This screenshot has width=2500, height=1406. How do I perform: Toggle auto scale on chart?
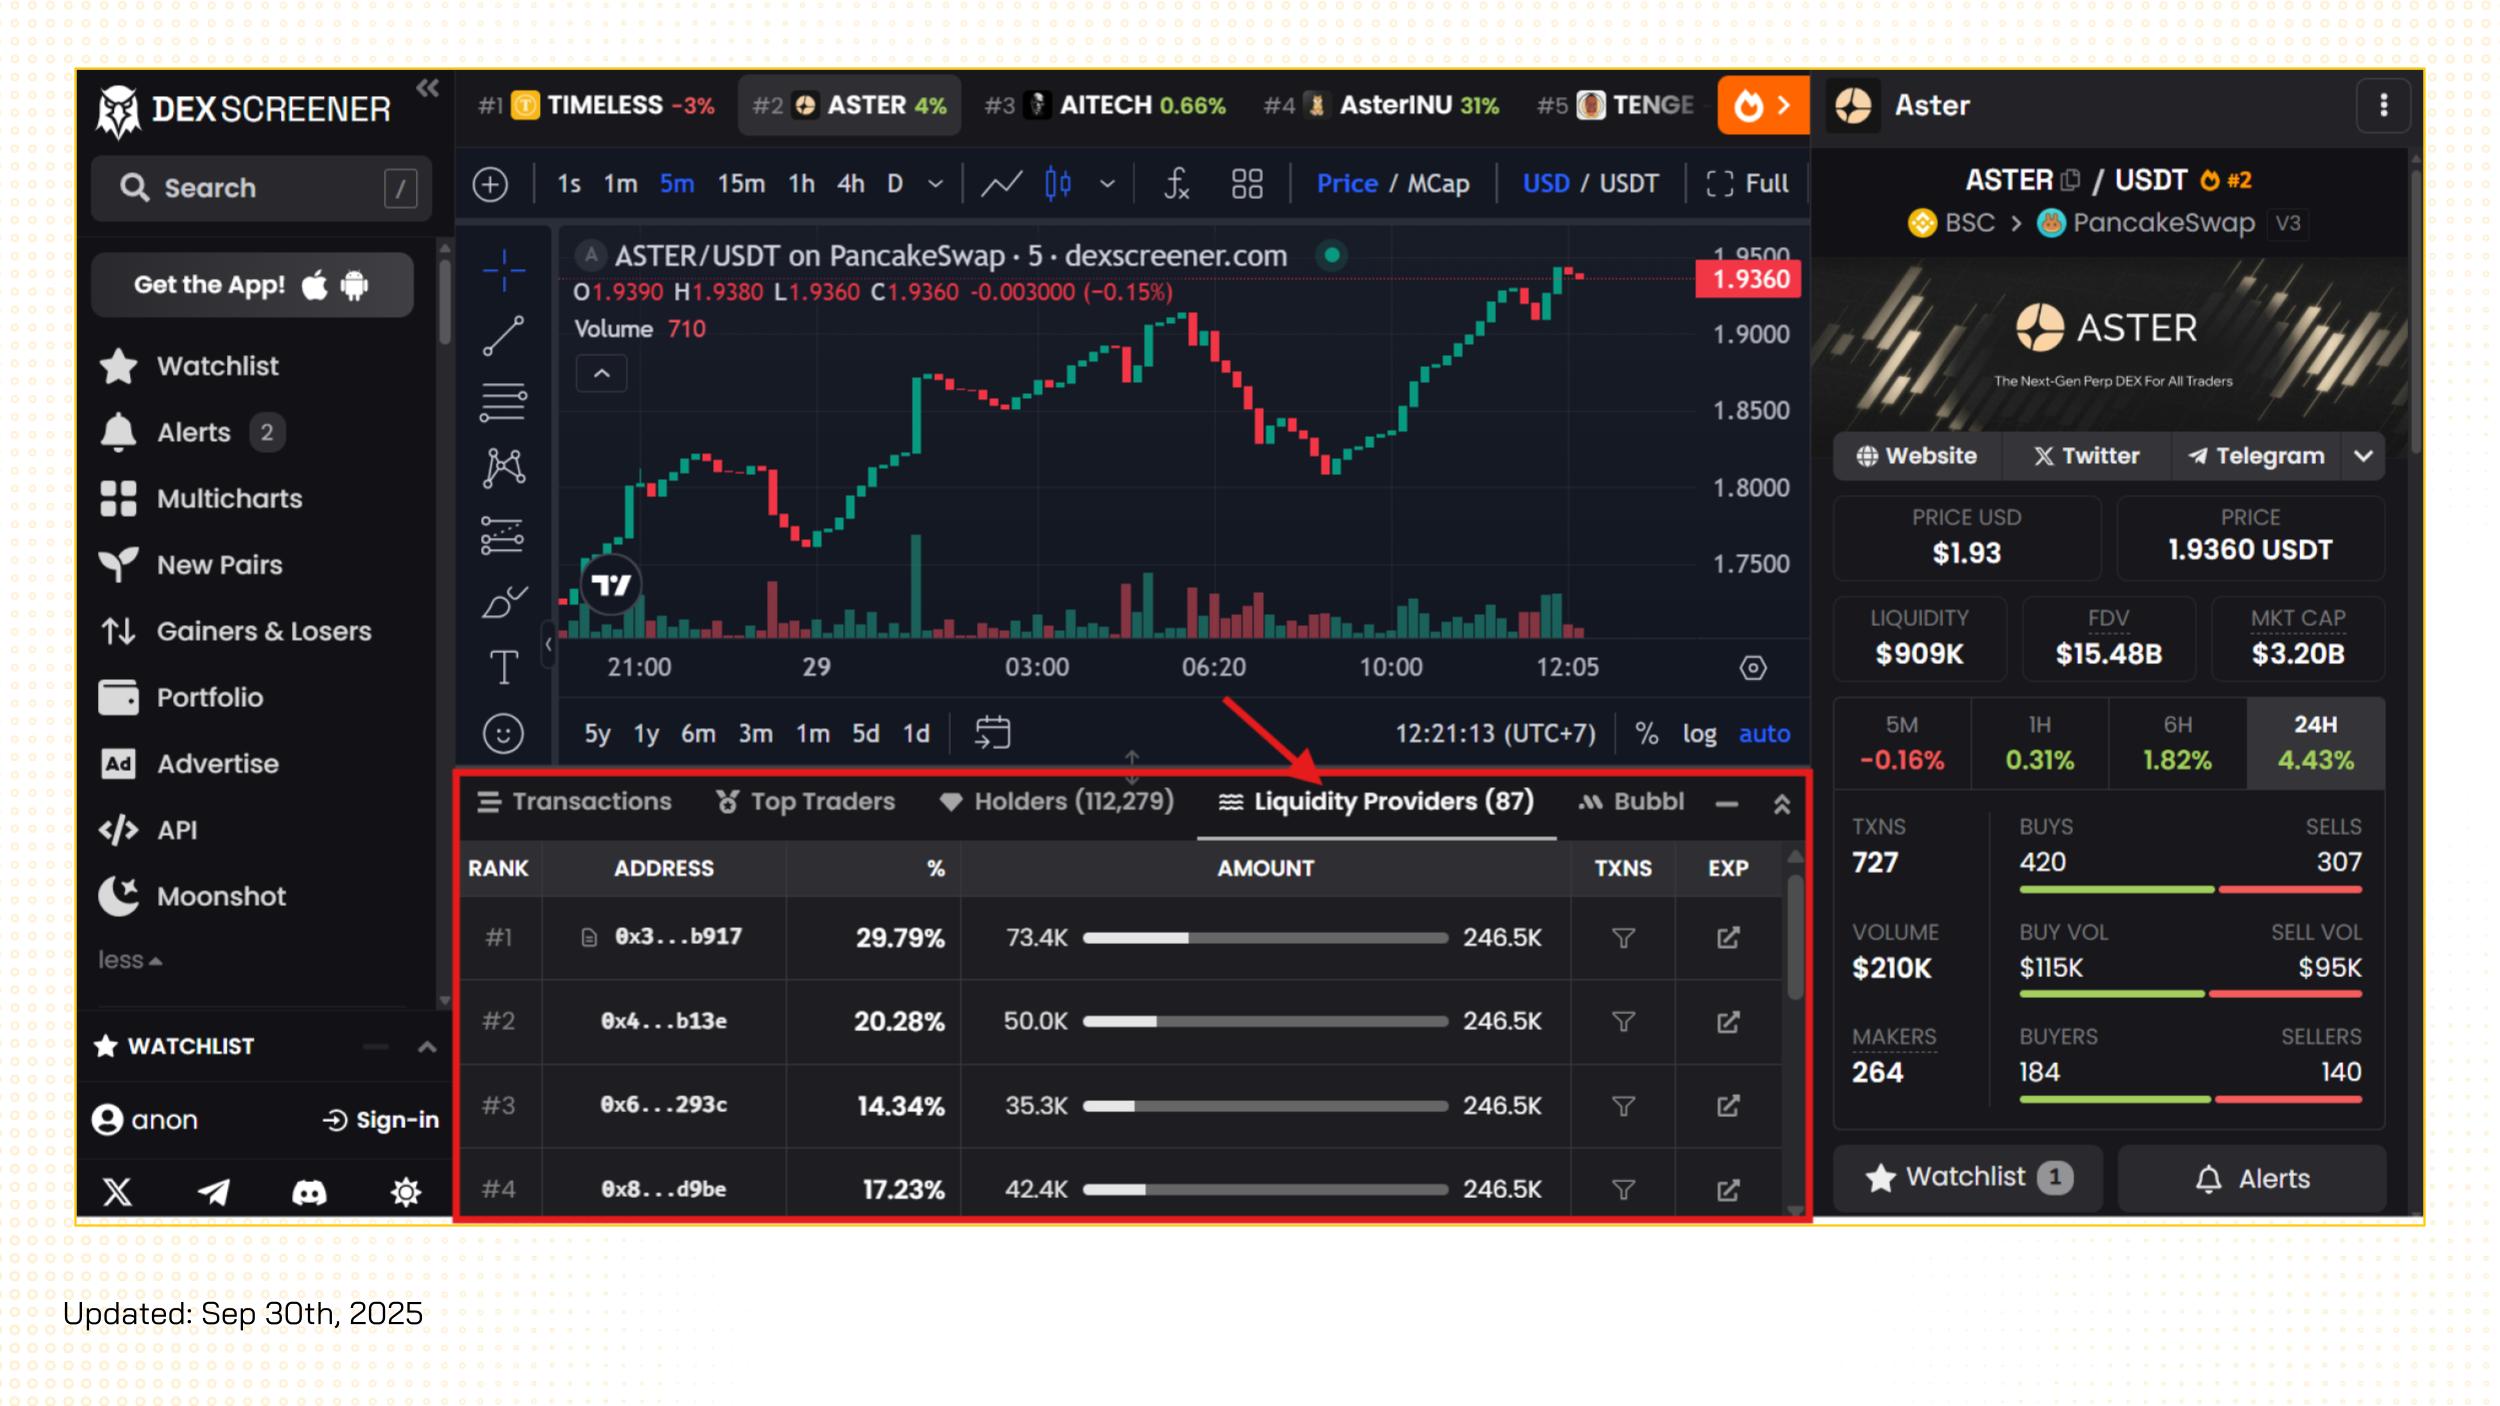1764,734
